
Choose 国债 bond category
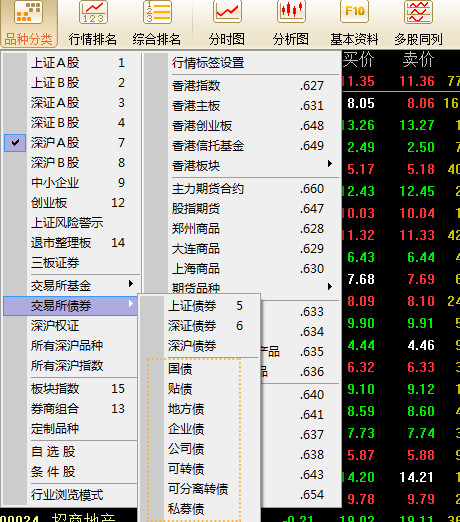pos(199,369)
